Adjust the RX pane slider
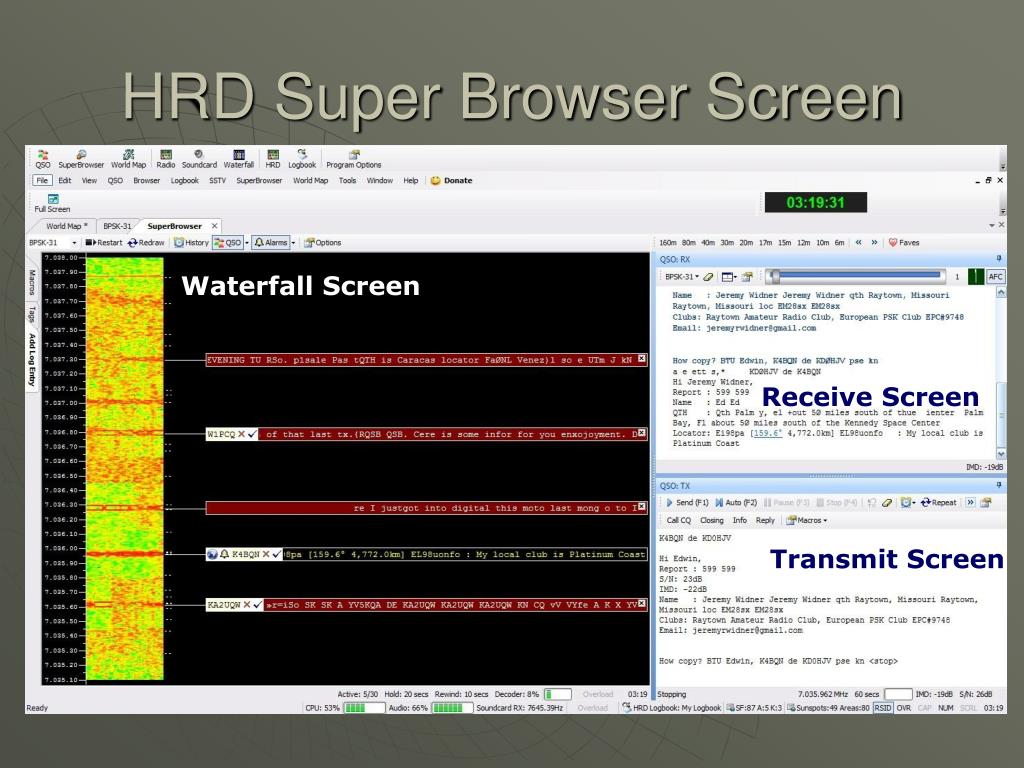Screen dimensions: 1024x768 856,276
